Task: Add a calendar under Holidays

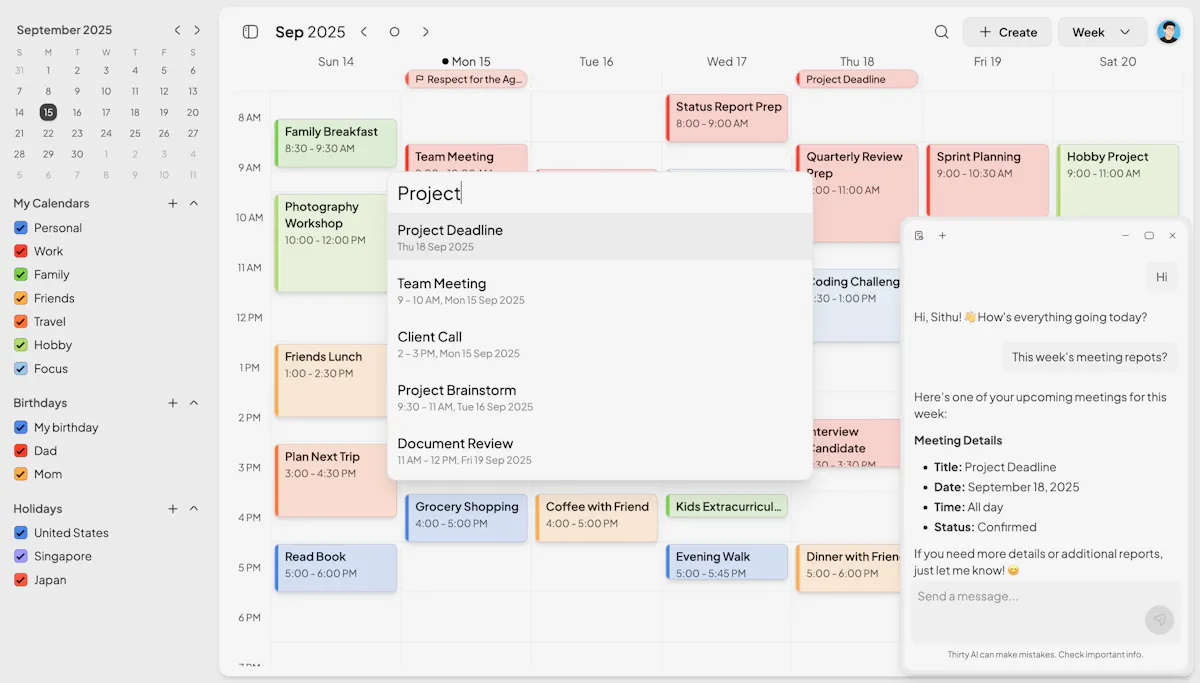Action: [172, 509]
